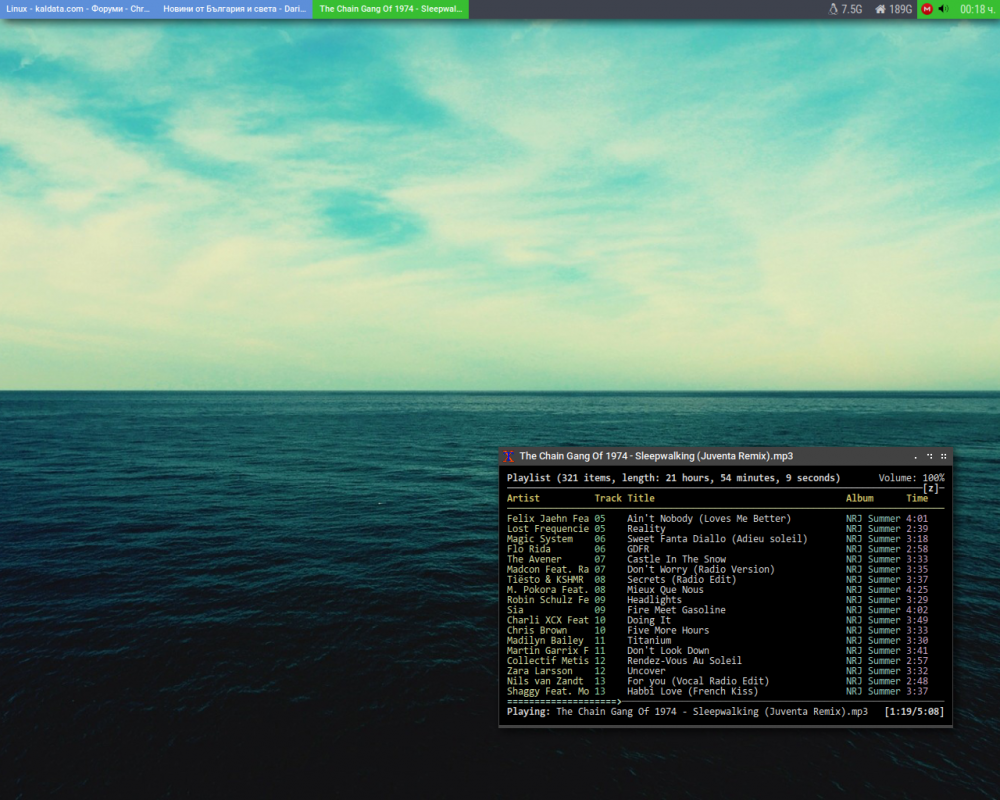The width and height of the screenshot is (1000, 800).
Task: Click the artist name Magic System
Action: pyautogui.click(x=540, y=539)
